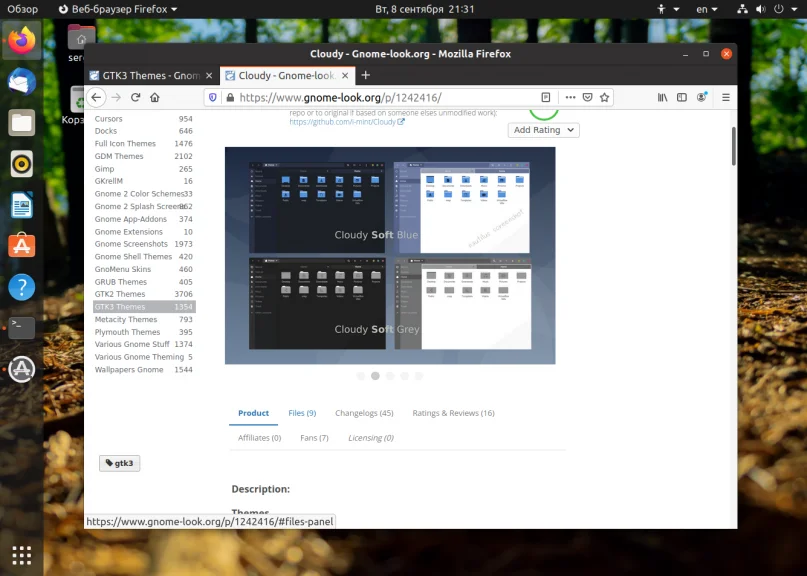
Task: Select the Product tab
Action: pyautogui.click(x=253, y=413)
